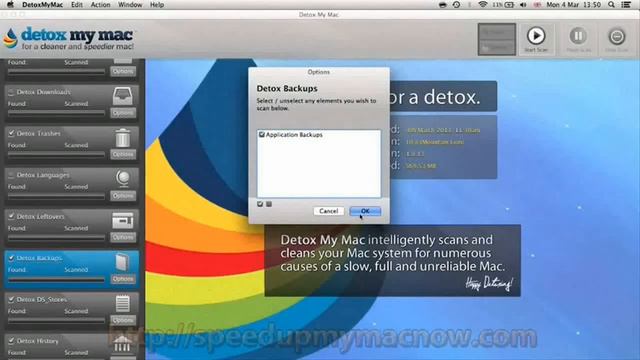The height and width of the screenshot is (360, 640).
Task: Click the Time Machine clock icon
Action: tap(456, 5)
